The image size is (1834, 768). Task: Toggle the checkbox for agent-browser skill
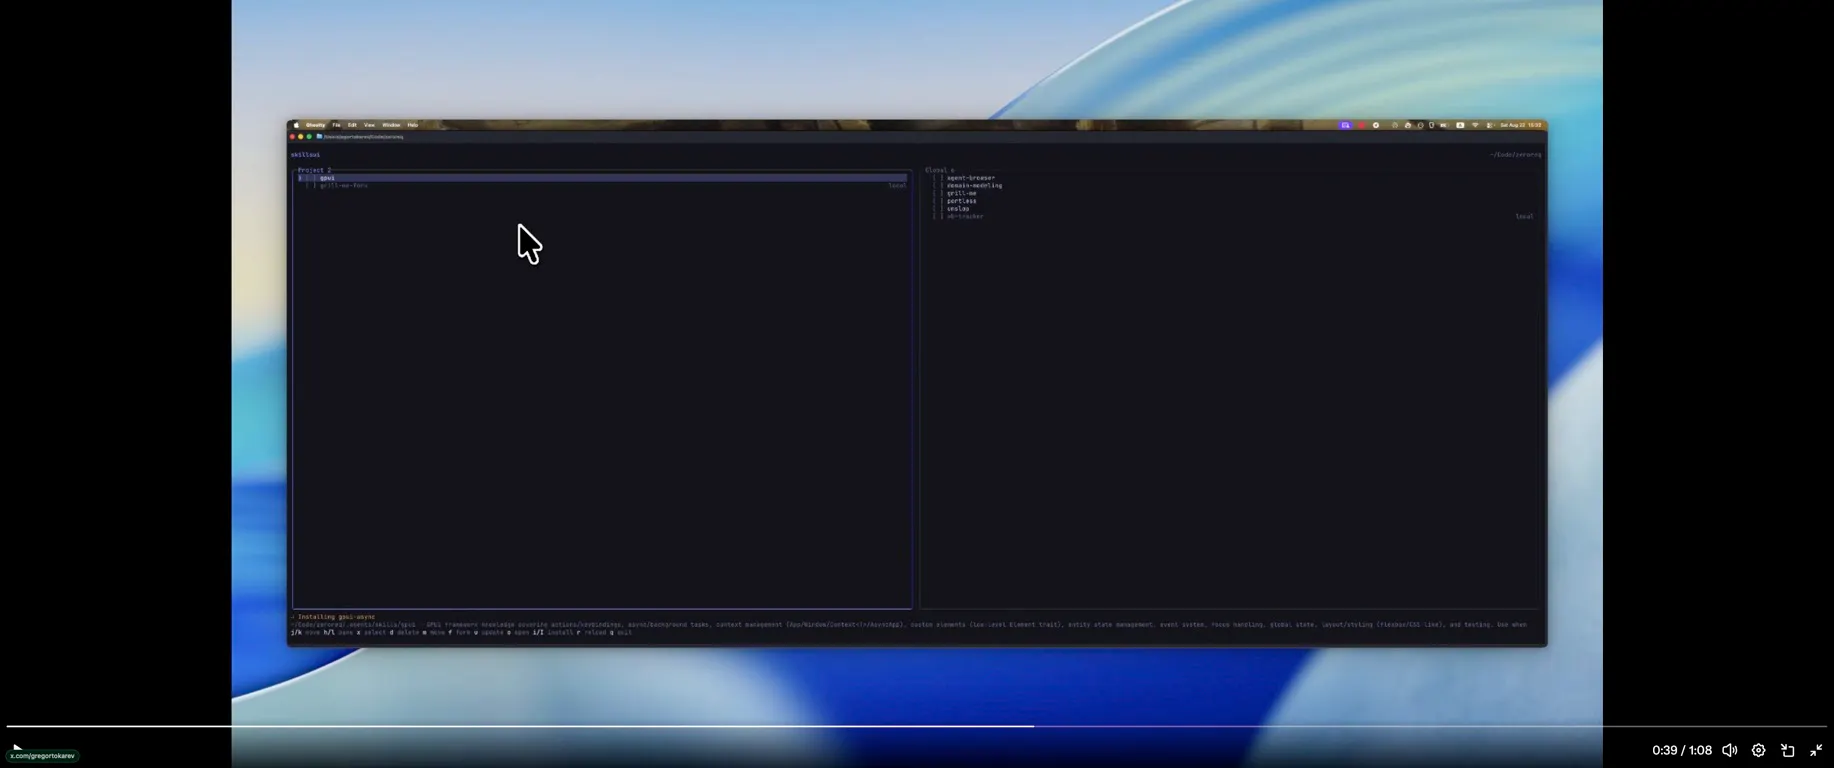coord(937,178)
